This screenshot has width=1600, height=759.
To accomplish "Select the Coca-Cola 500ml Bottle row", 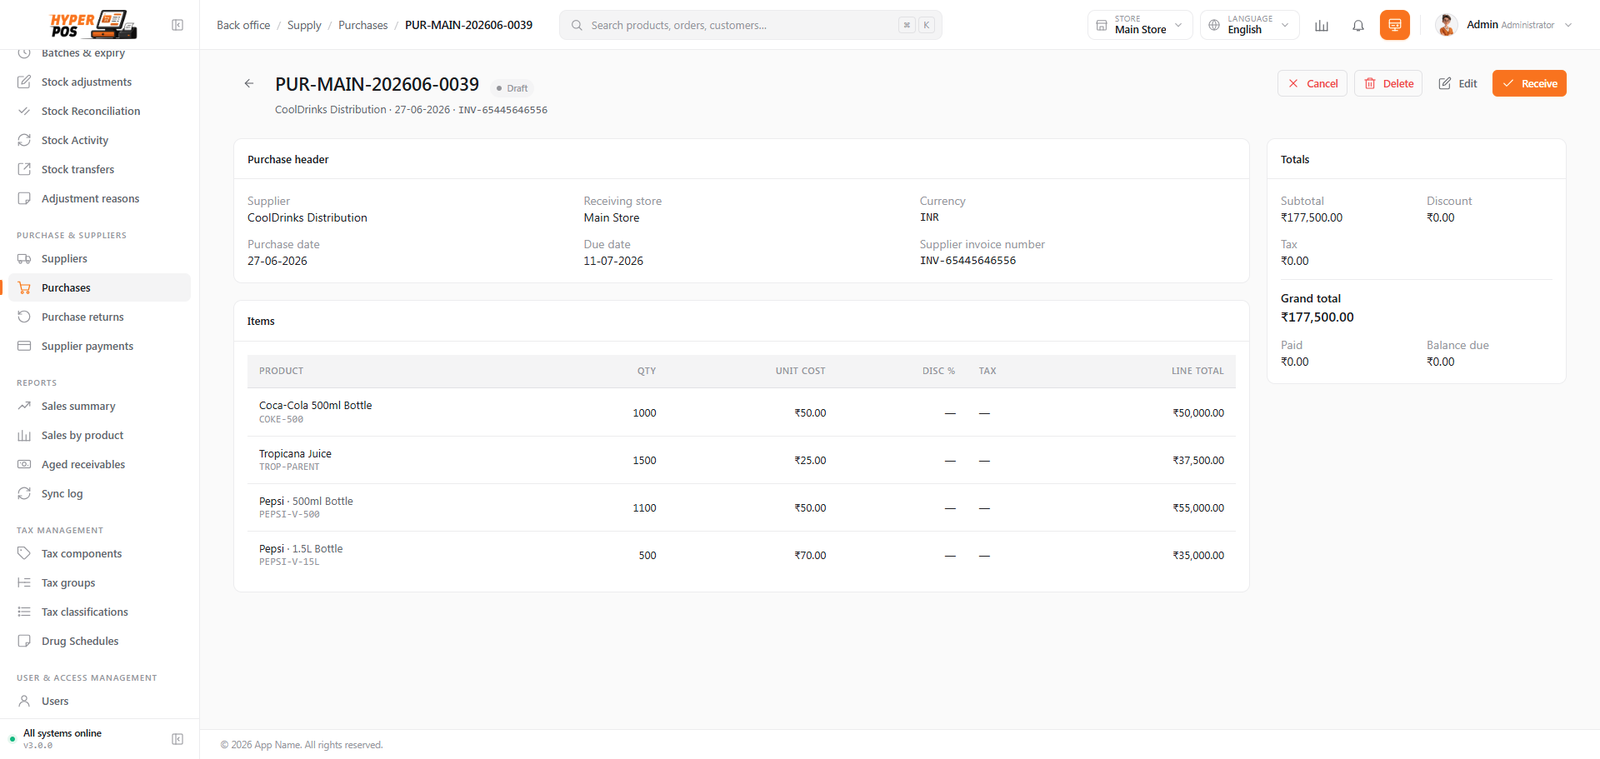I will point(741,412).
